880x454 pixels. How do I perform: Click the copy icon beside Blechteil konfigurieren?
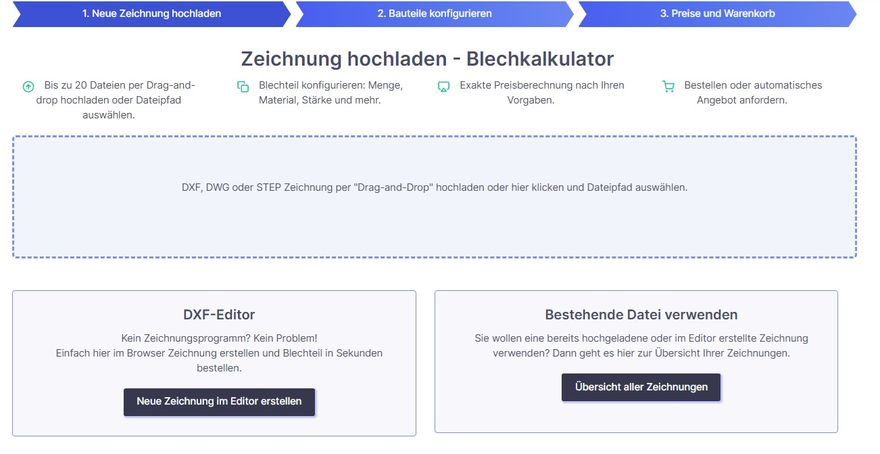click(x=243, y=86)
